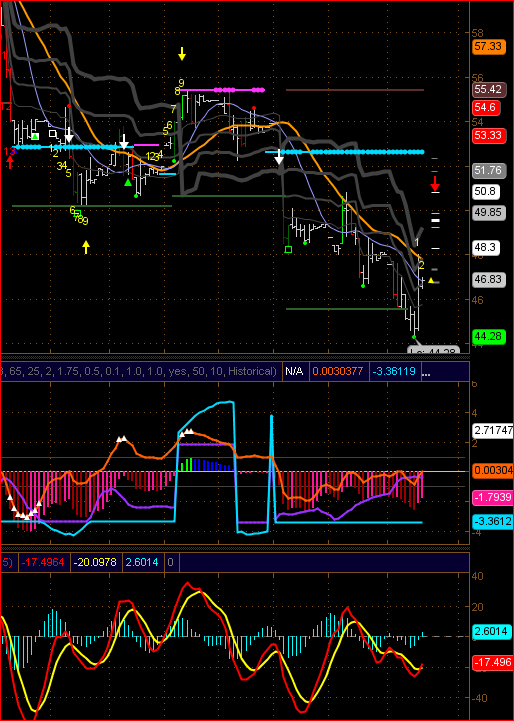Click the N/A value in study header
The image size is (514, 721).
(294, 372)
